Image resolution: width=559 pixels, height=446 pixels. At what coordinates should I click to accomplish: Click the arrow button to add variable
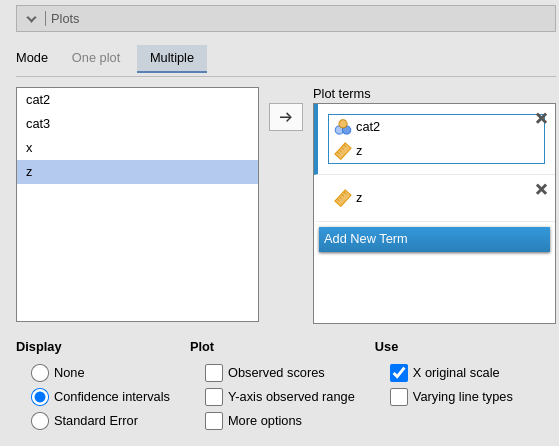pos(286,117)
